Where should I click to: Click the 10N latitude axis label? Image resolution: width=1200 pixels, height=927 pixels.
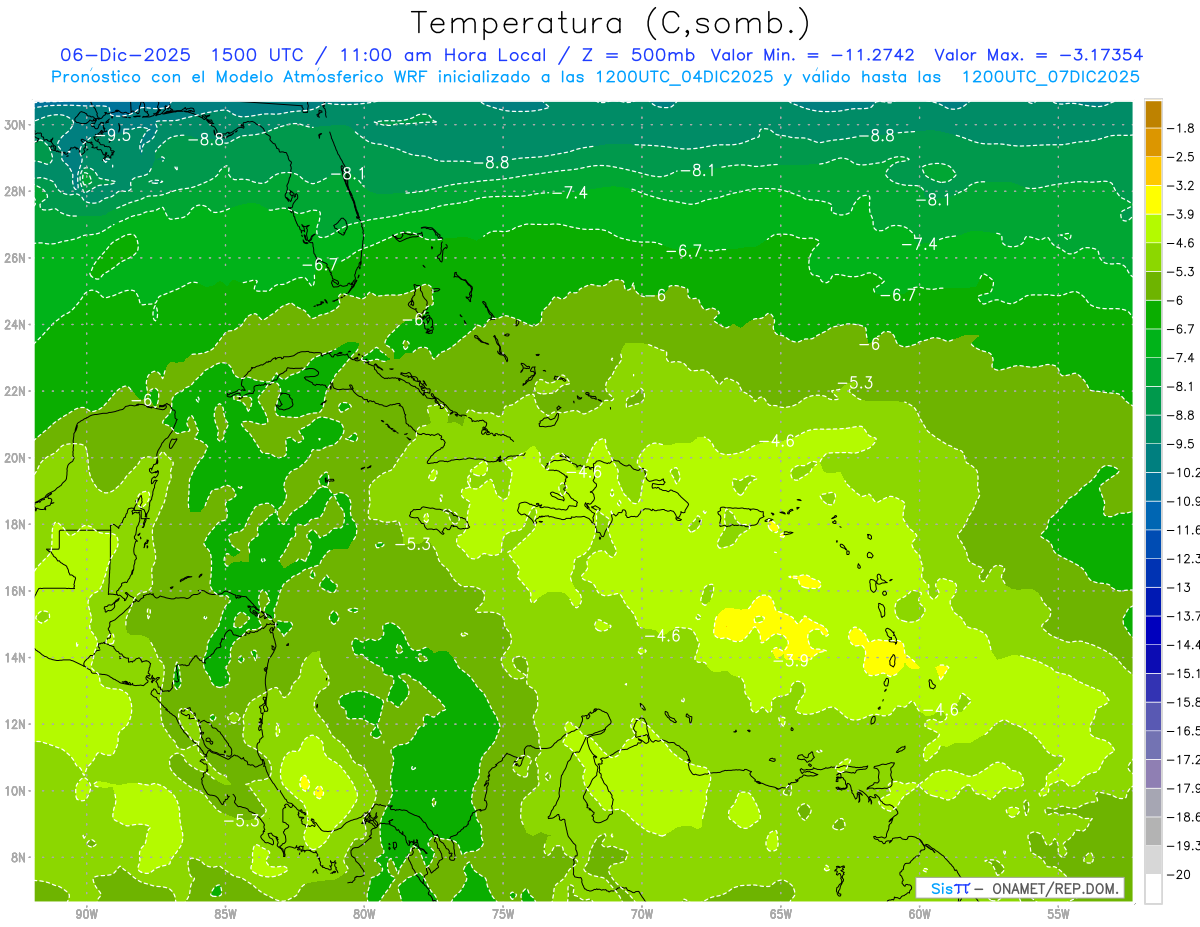pyautogui.click(x=16, y=791)
